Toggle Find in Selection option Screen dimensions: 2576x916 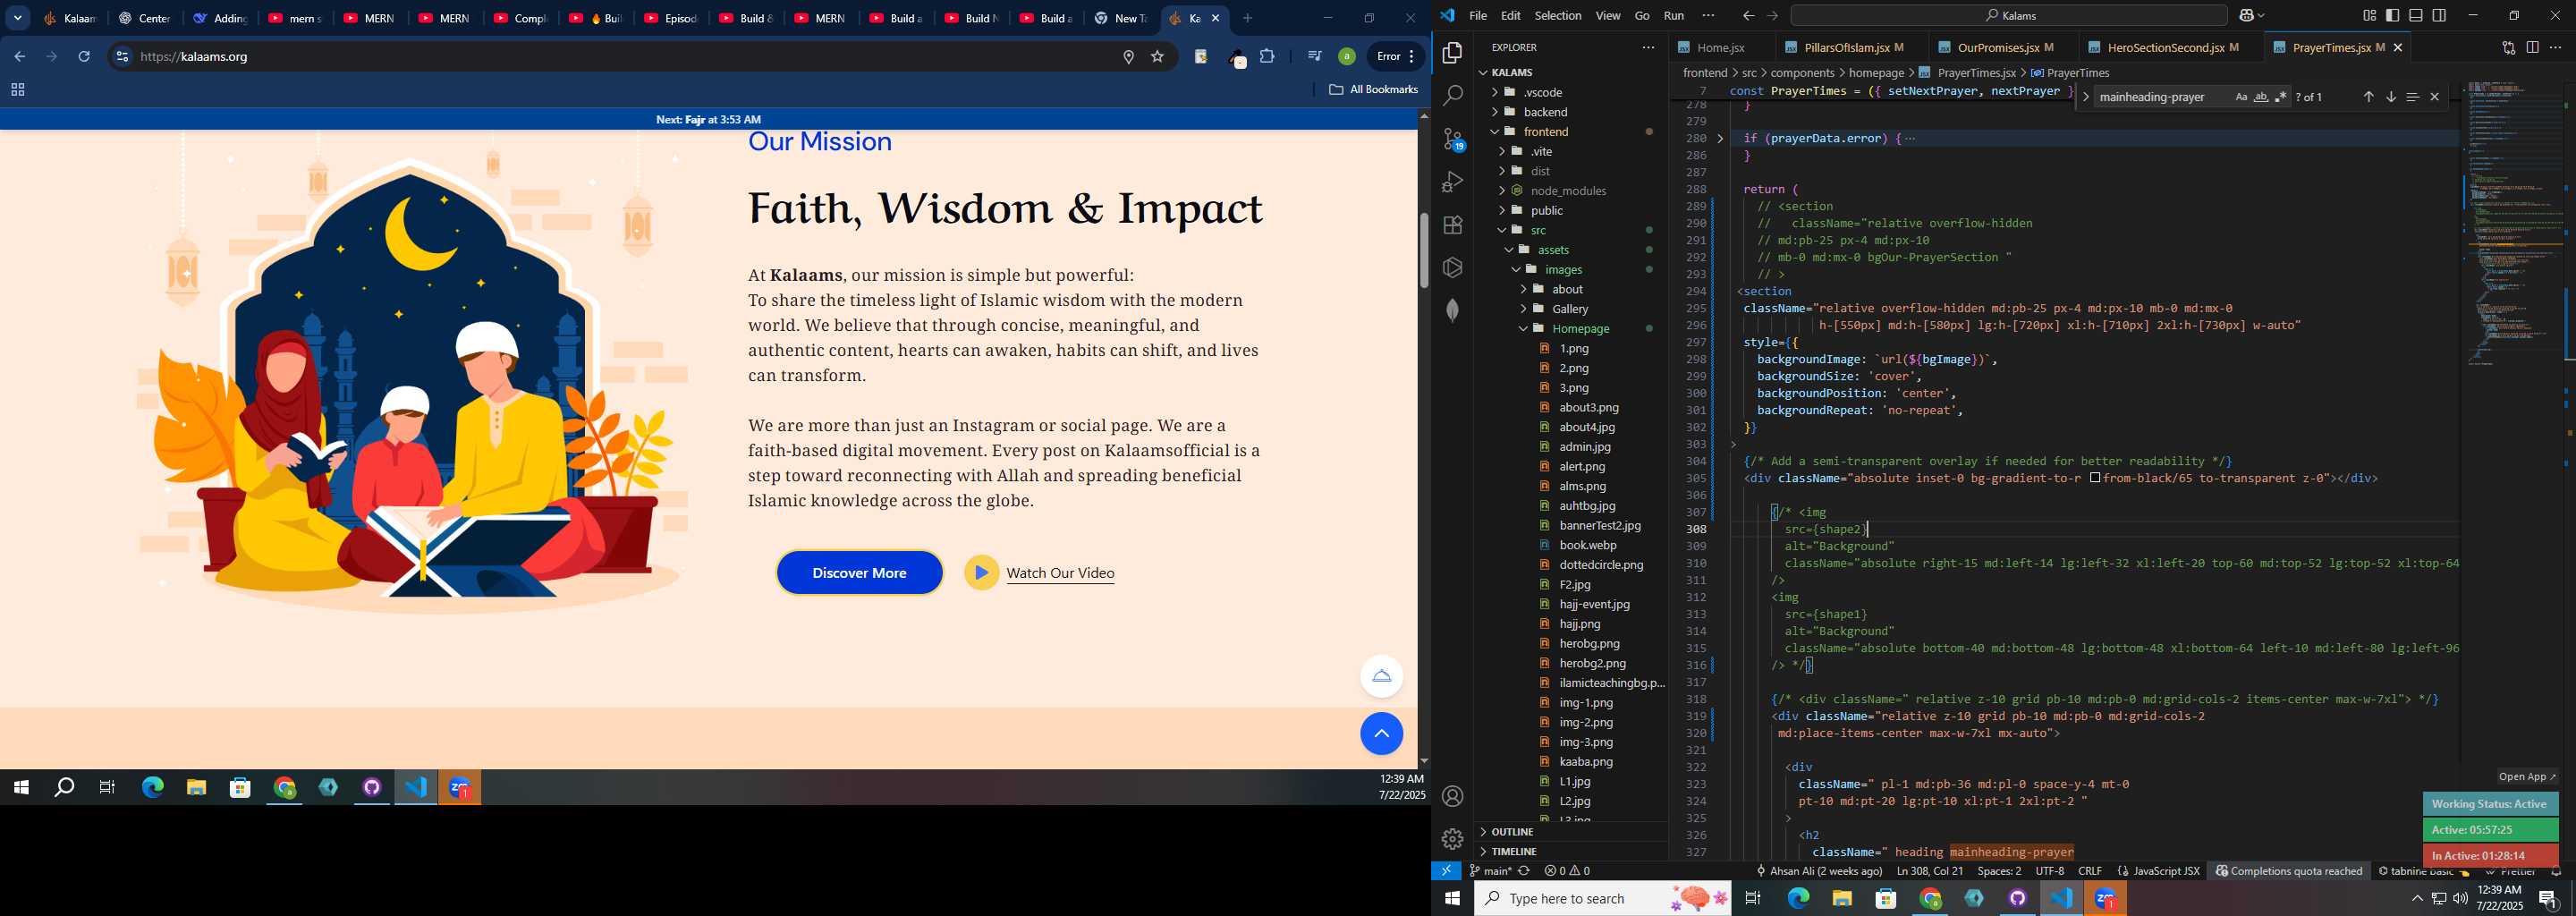[x=2412, y=97]
